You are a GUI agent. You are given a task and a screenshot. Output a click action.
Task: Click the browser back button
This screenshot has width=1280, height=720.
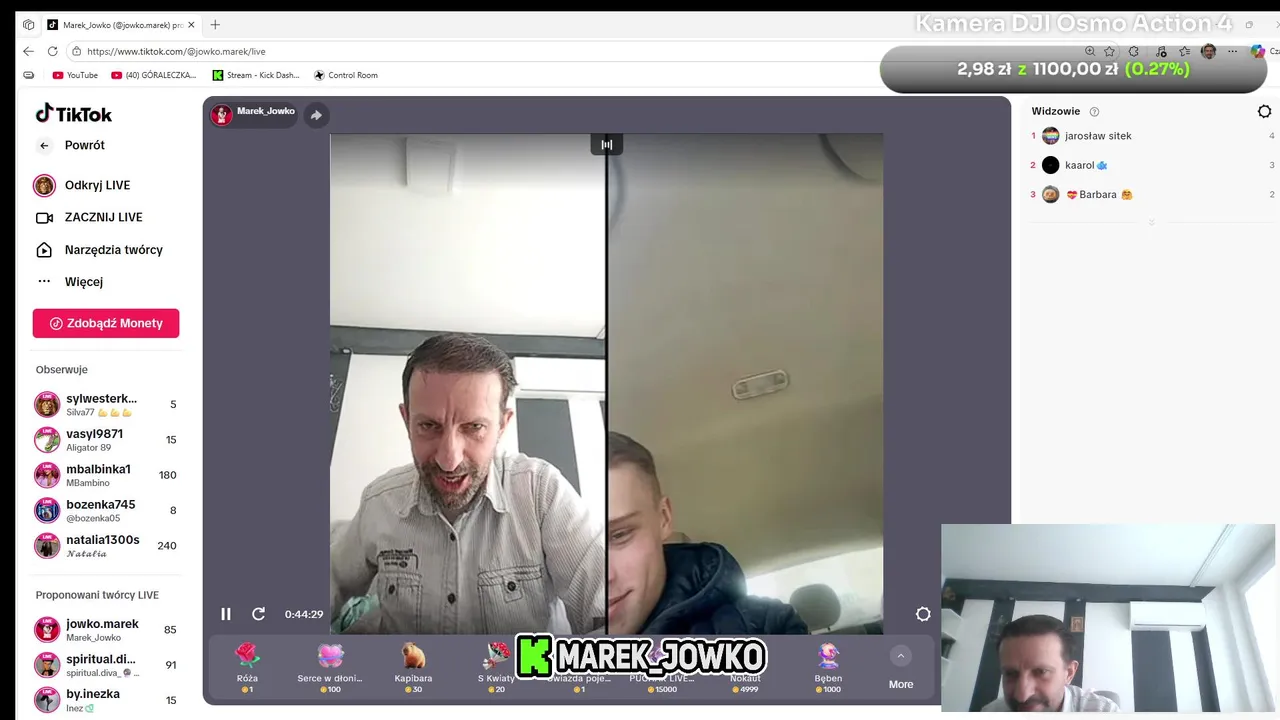pyautogui.click(x=28, y=51)
